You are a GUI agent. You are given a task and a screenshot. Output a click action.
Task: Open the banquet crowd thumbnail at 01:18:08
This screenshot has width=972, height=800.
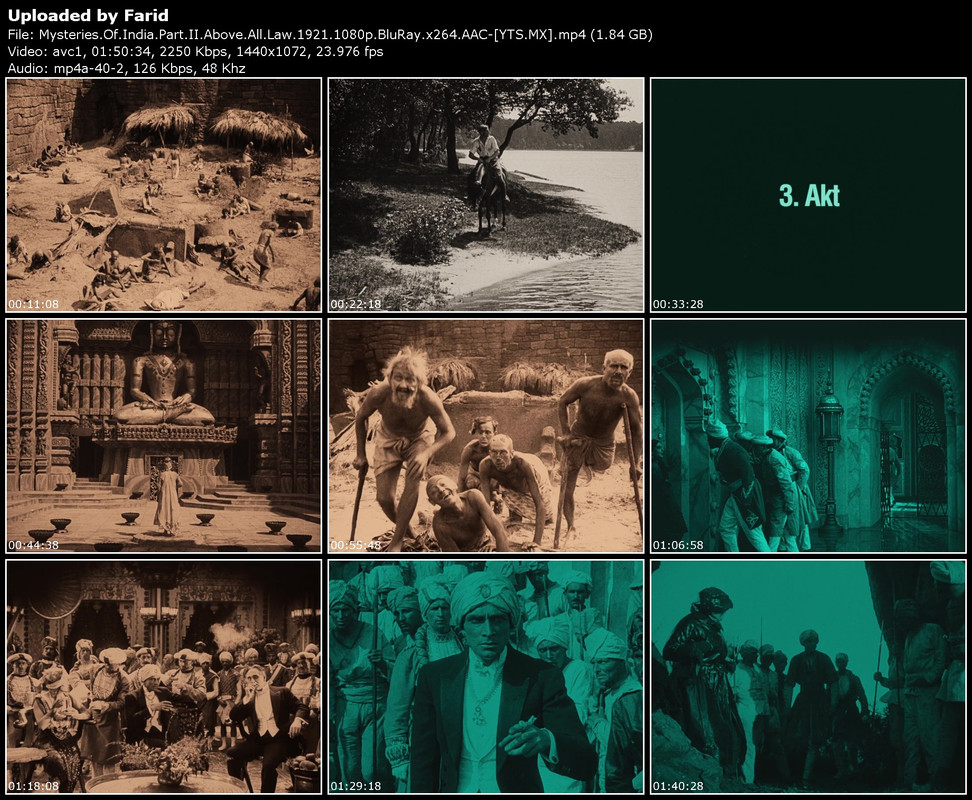coord(164,677)
